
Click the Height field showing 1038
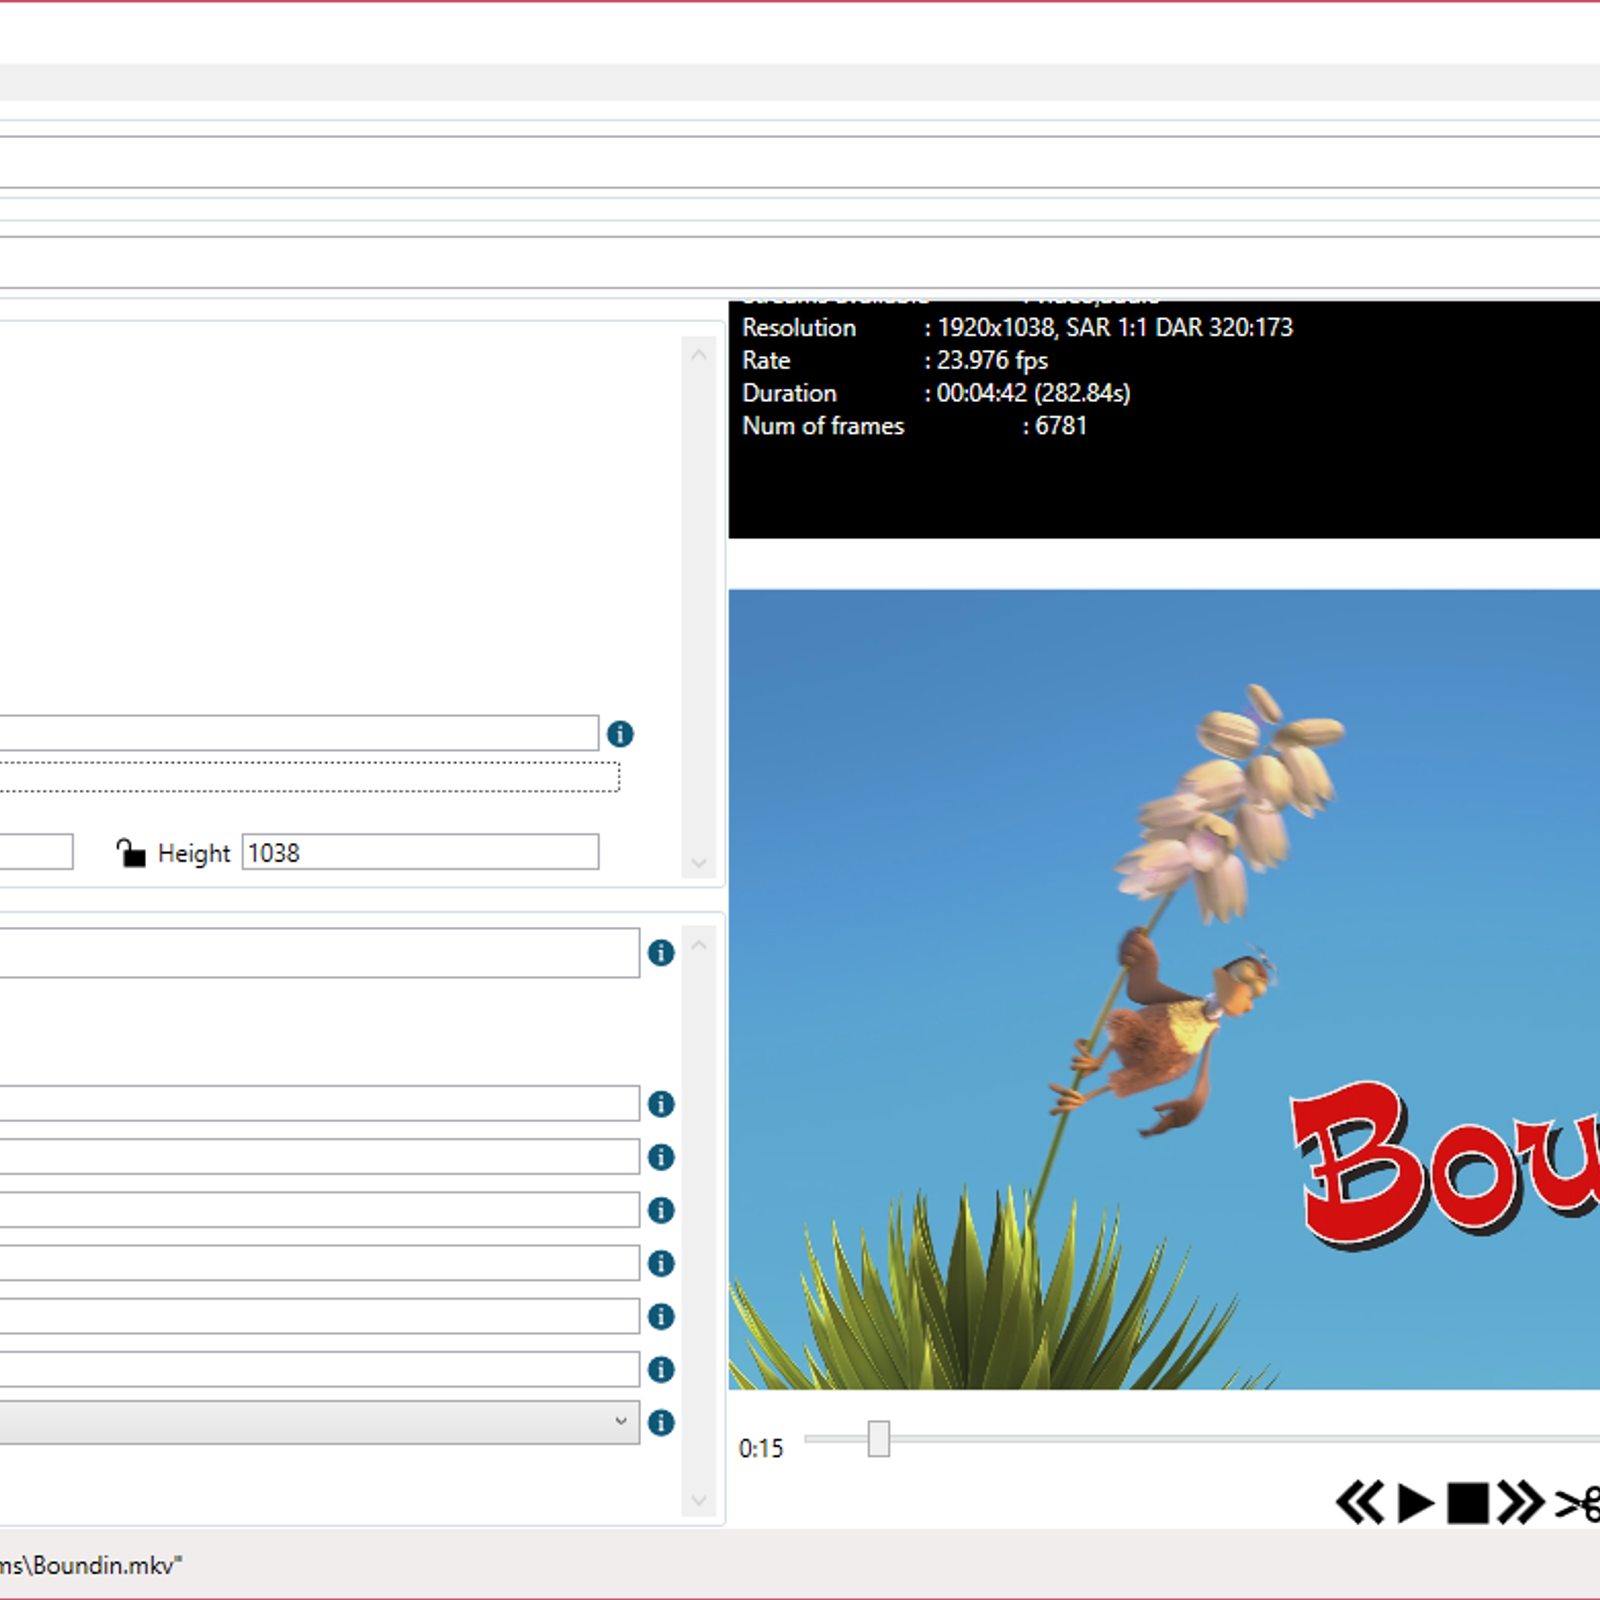[420, 852]
